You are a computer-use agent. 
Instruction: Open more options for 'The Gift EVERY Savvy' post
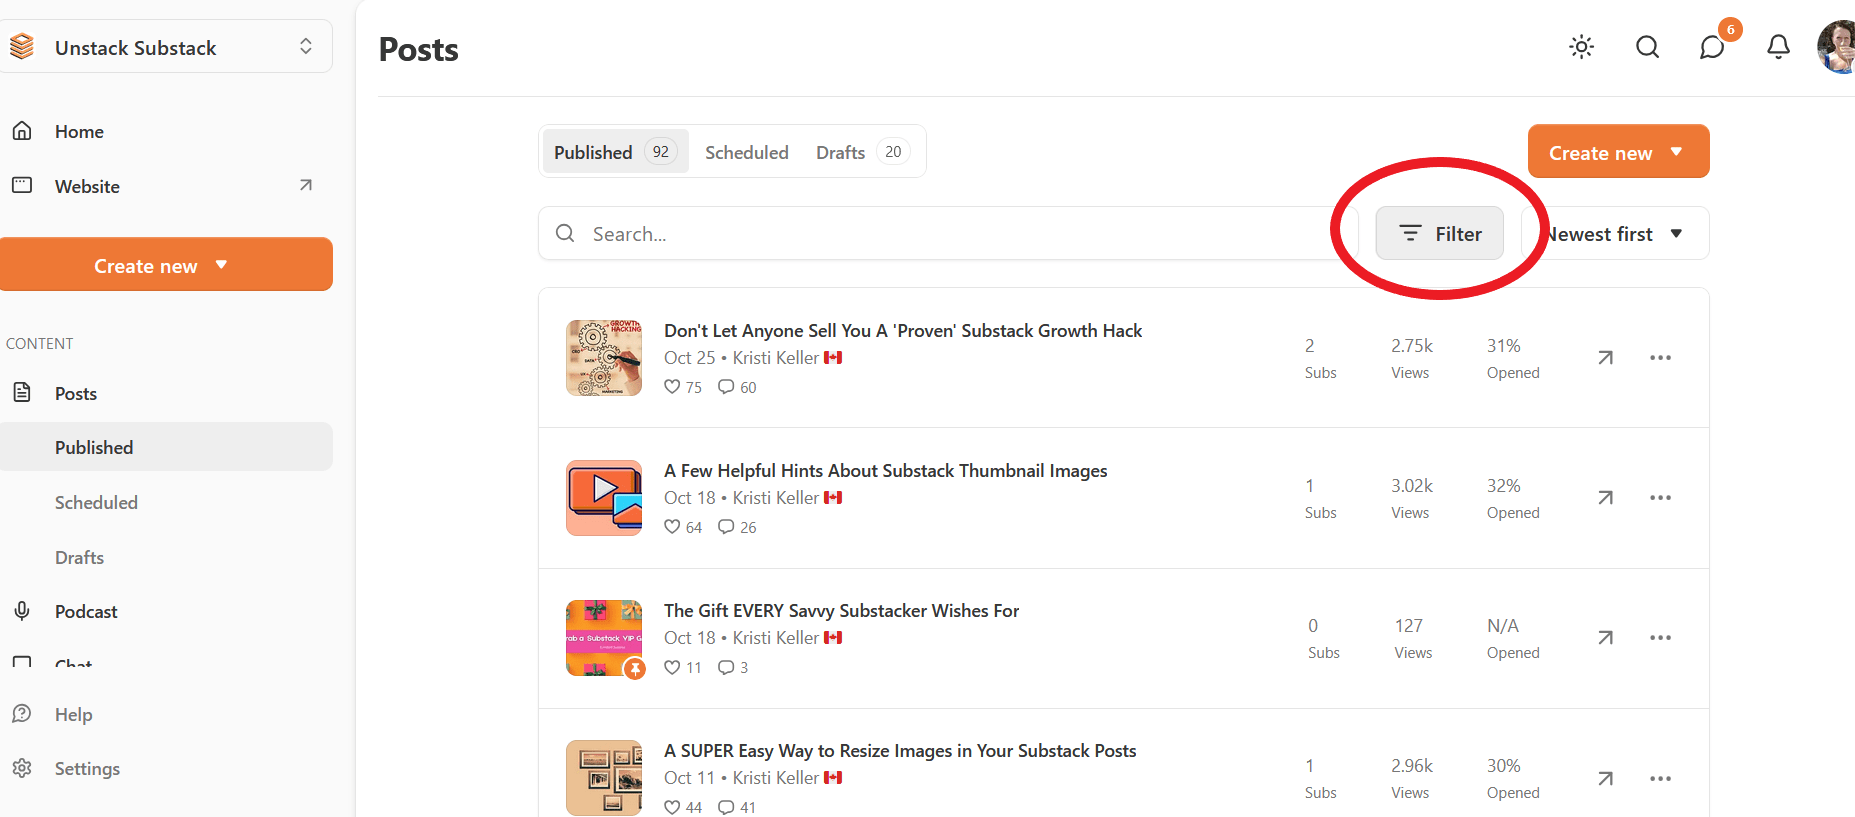pyautogui.click(x=1660, y=637)
